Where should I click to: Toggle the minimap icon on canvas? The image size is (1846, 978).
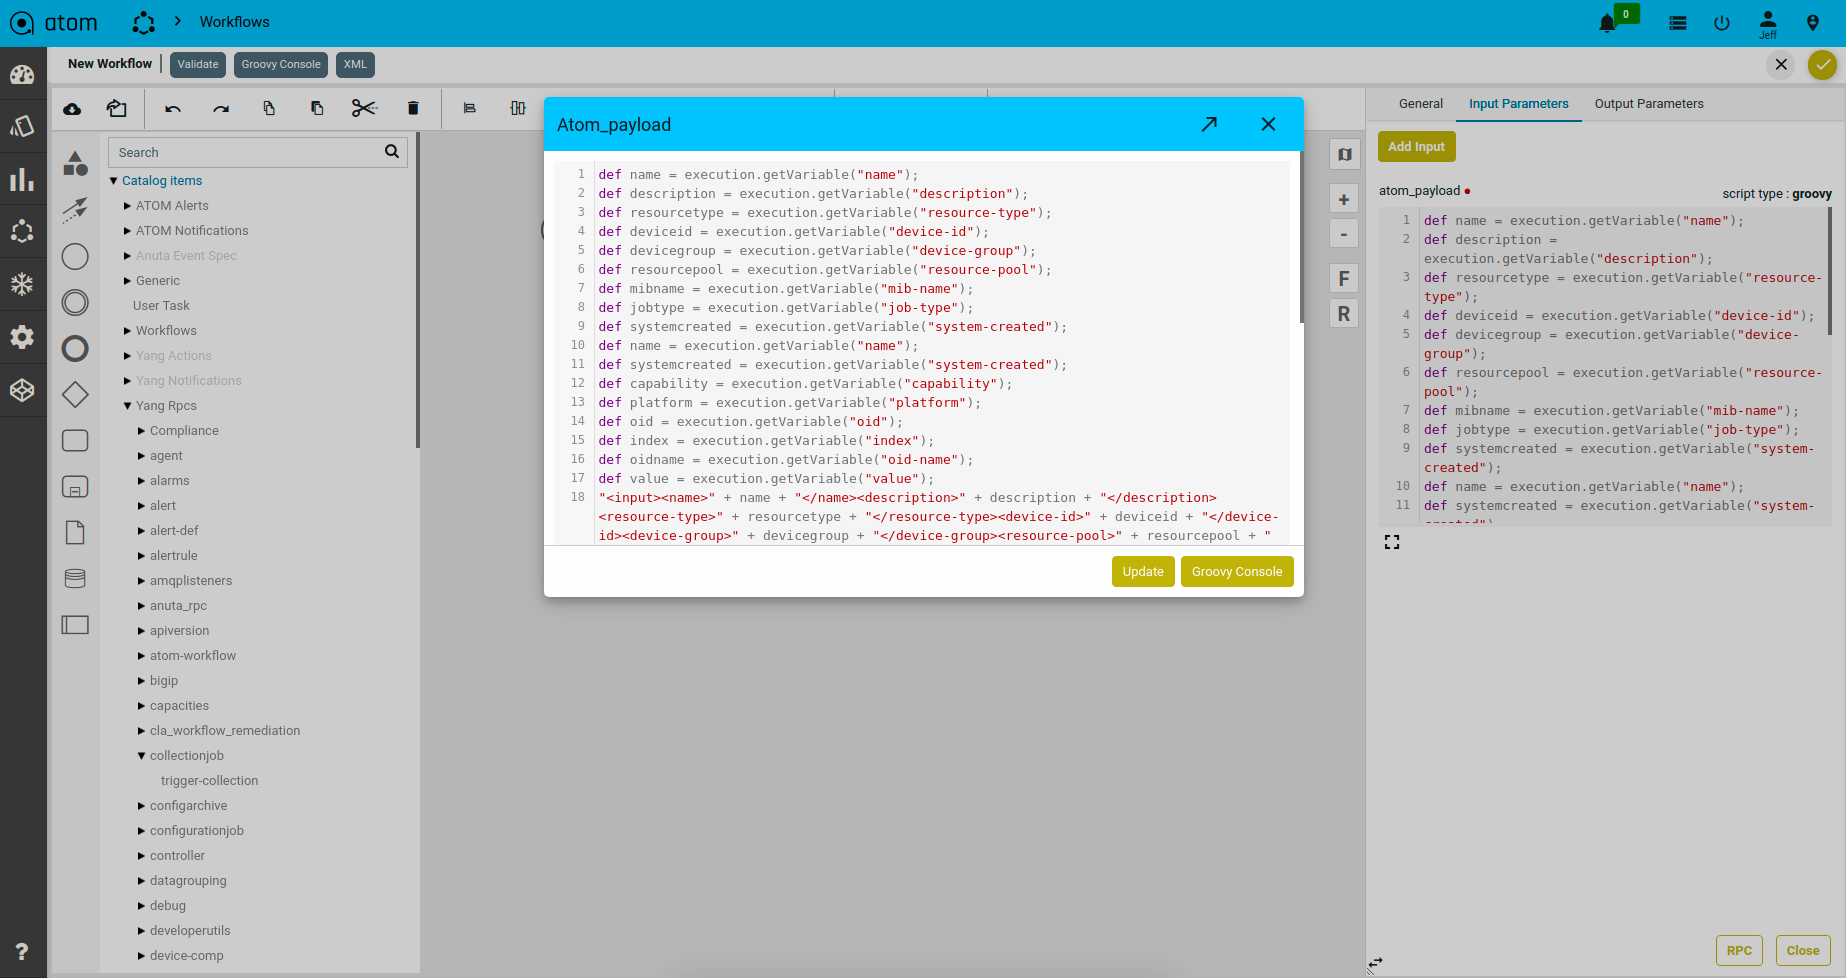(1344, 154)
